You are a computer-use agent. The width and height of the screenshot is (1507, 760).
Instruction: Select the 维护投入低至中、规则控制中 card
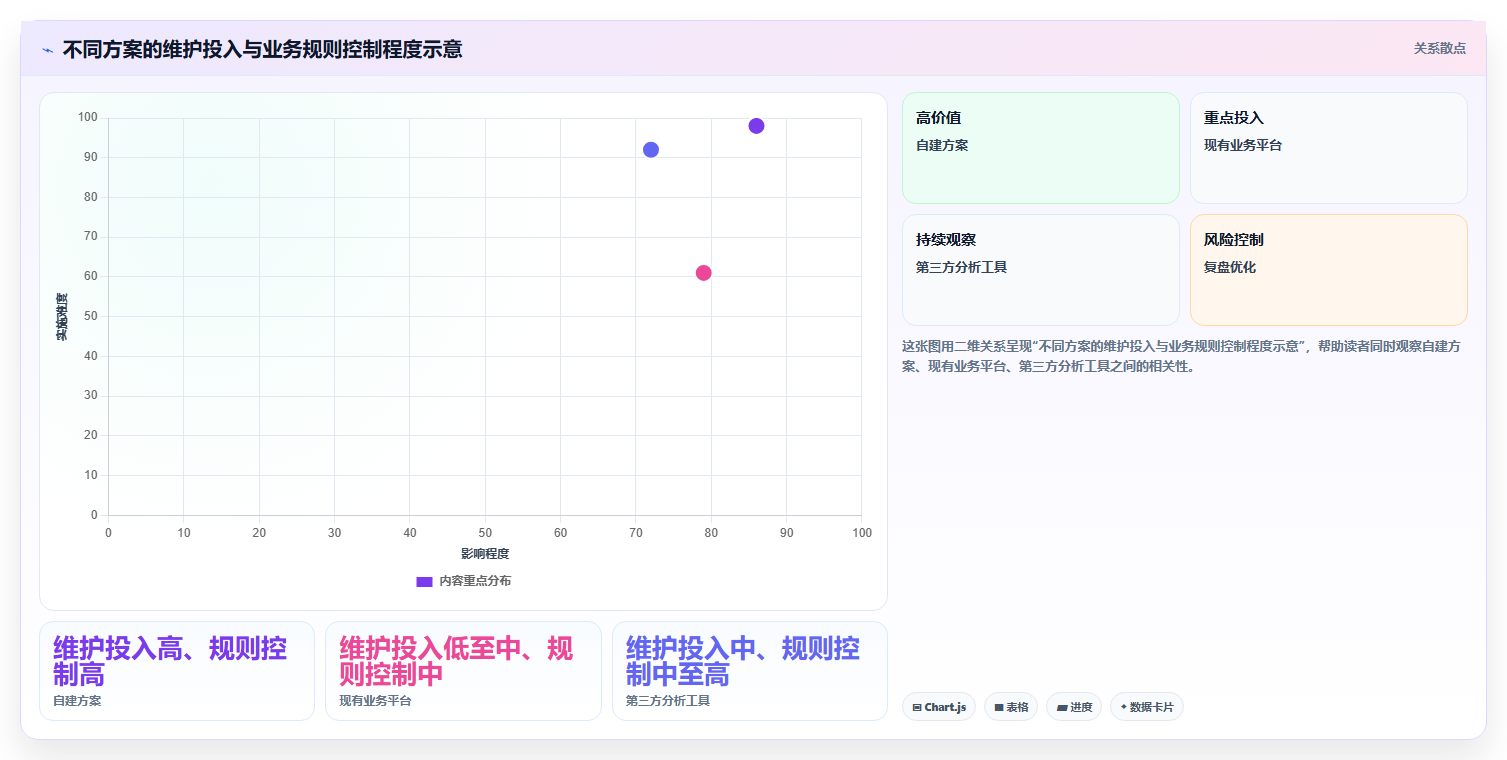[x=463, y=671]
